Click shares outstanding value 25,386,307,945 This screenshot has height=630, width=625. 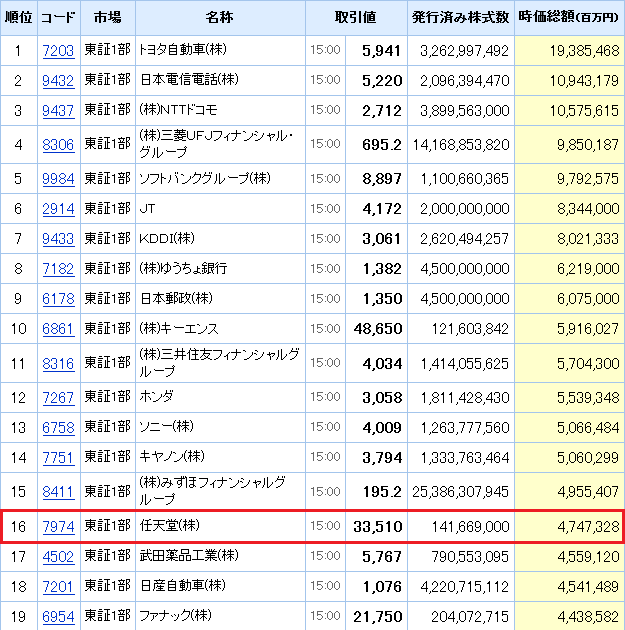pos(461,492)
